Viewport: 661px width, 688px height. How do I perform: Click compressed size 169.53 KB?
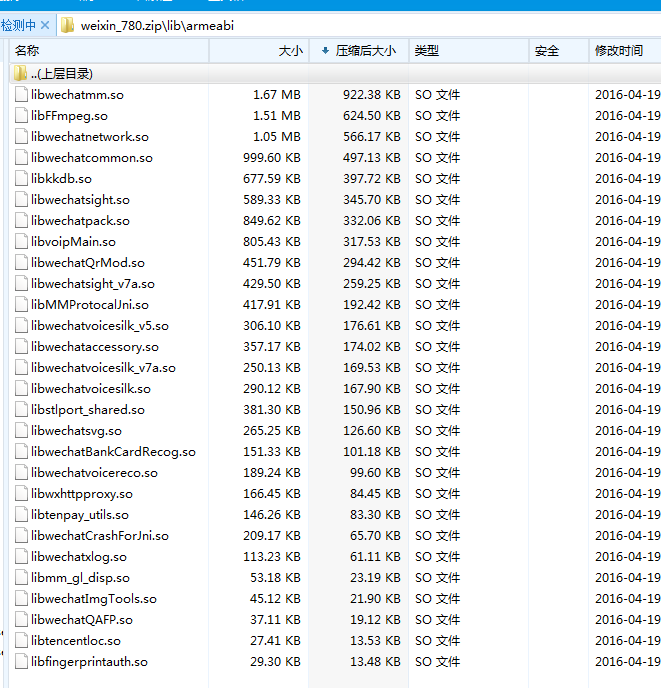(x=372, y=368)
